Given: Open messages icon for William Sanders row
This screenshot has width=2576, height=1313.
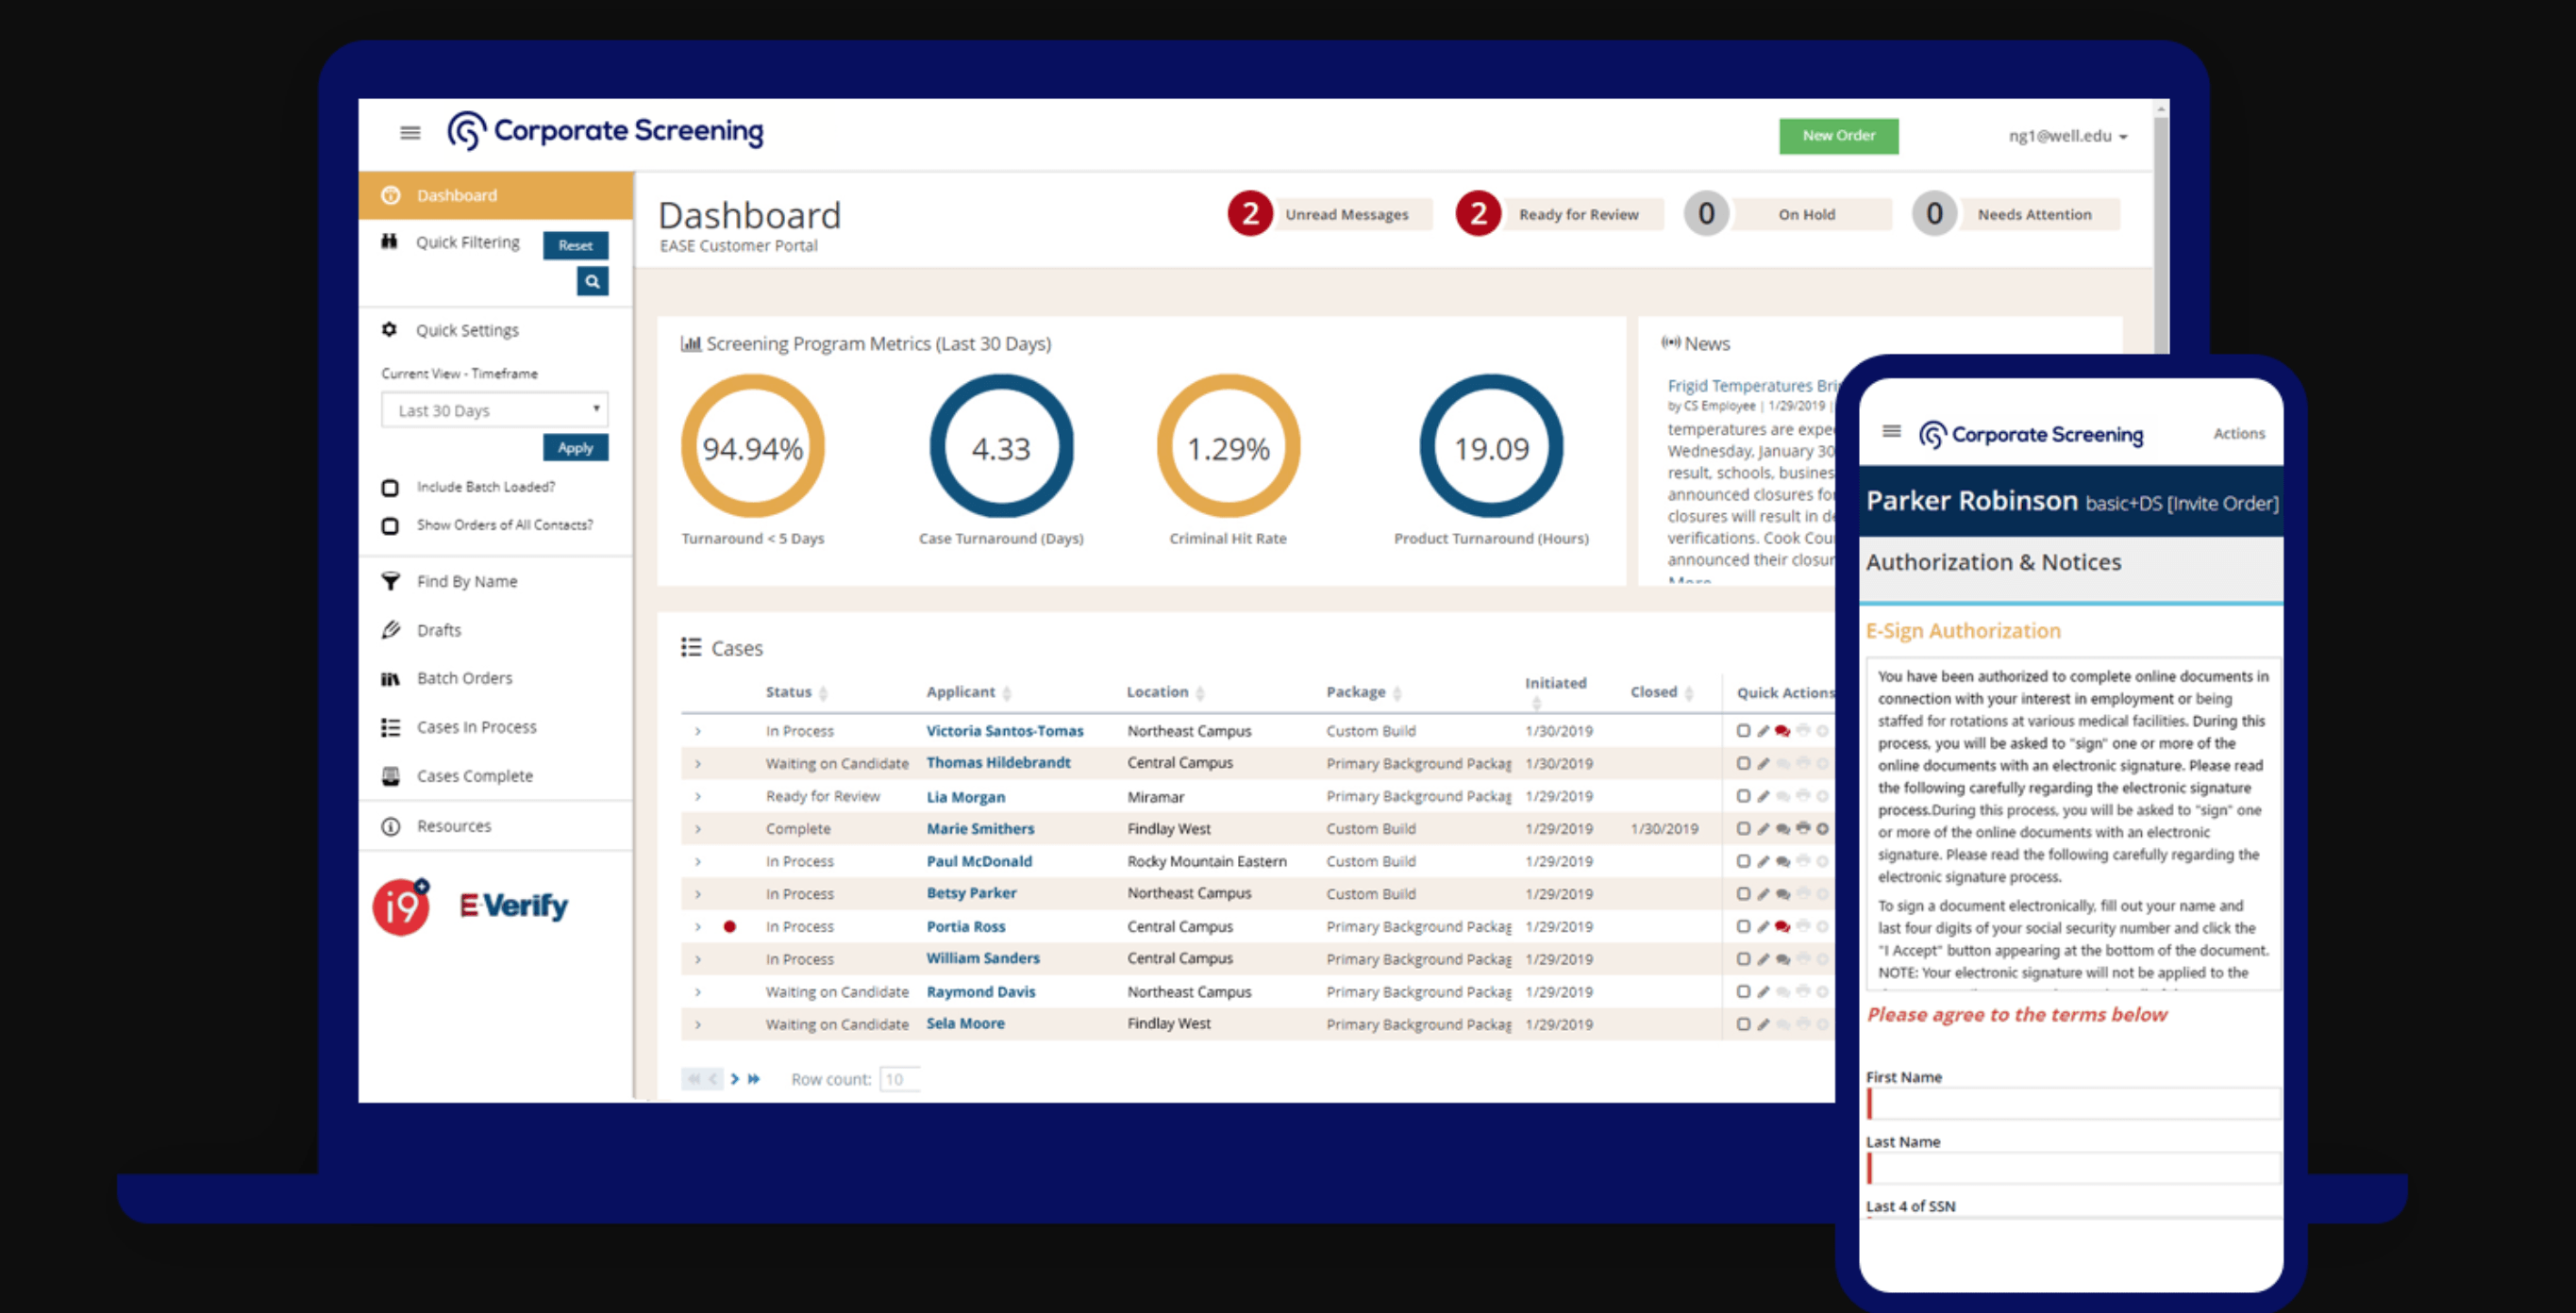Looking at the screenshot, I should [x=1782, y=960].
